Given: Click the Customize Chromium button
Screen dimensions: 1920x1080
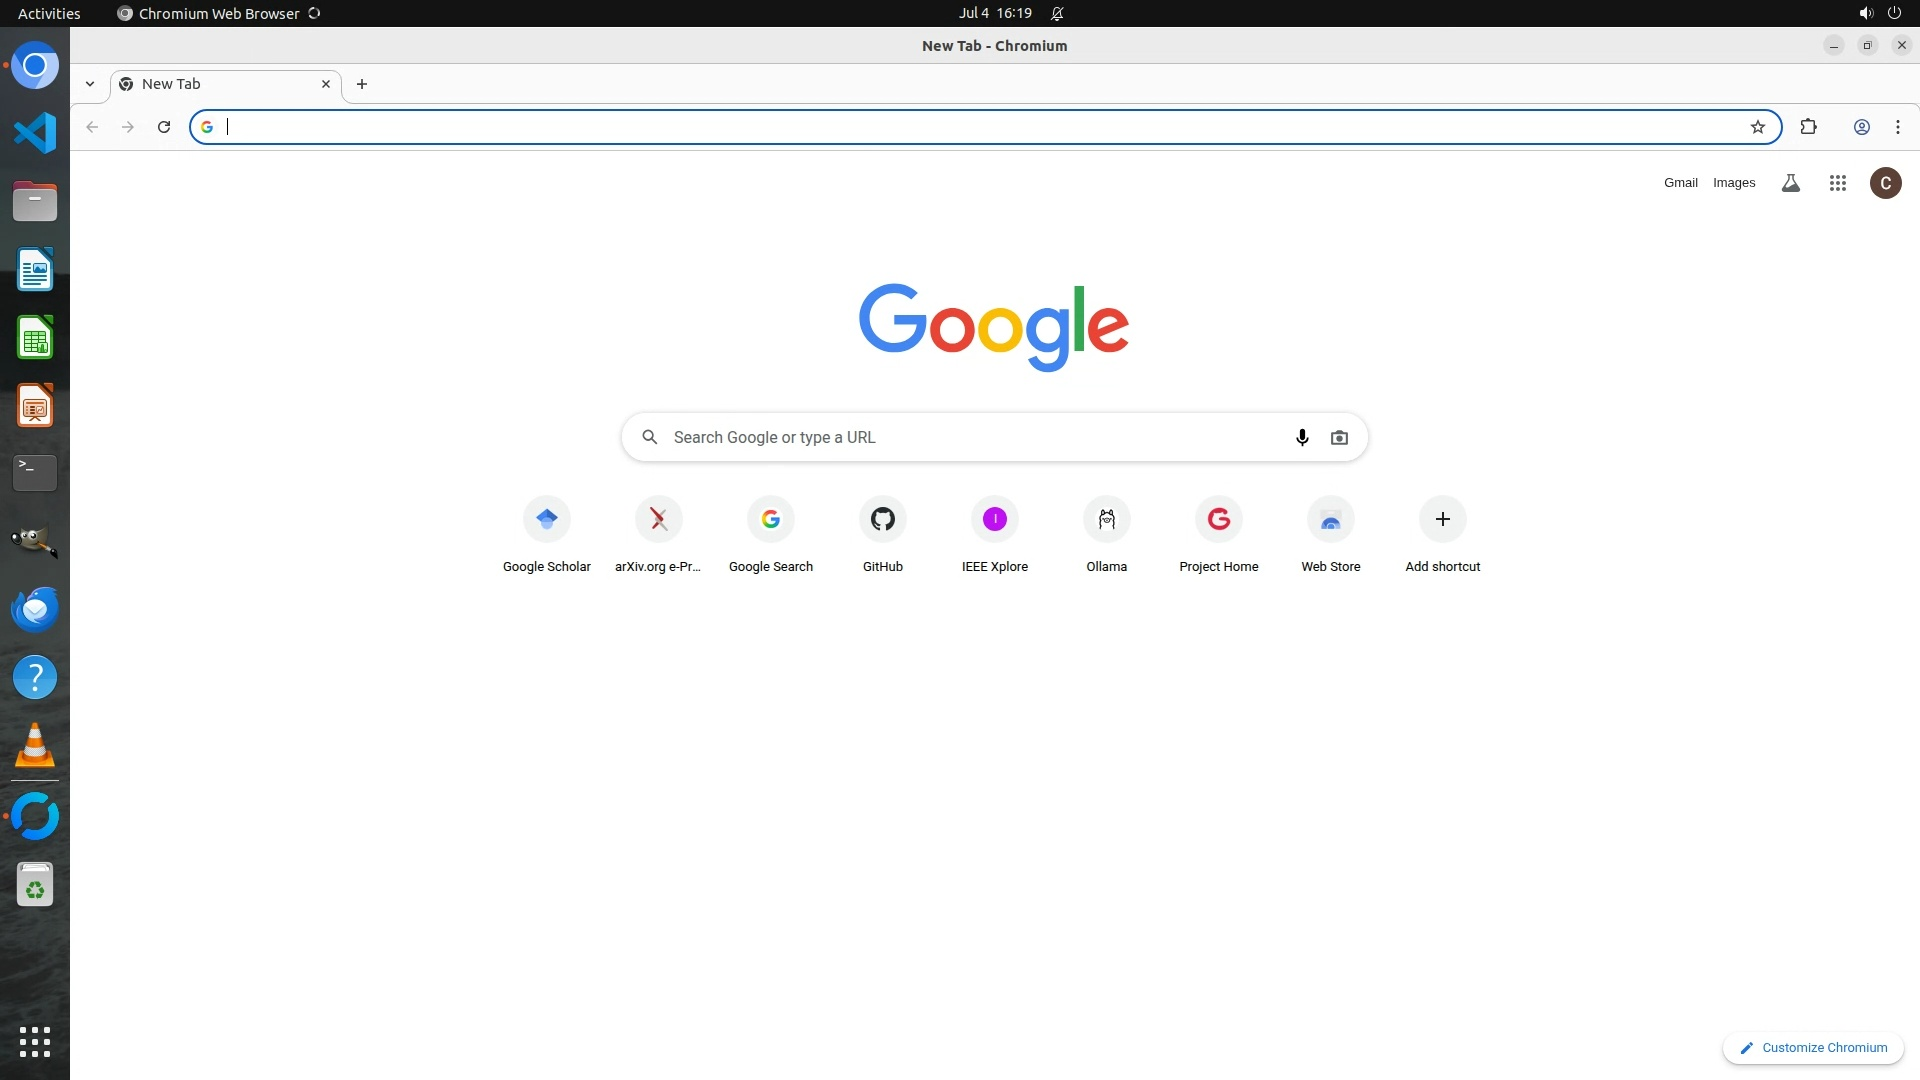Looking at the screenshot, I should (1813, 1047).
